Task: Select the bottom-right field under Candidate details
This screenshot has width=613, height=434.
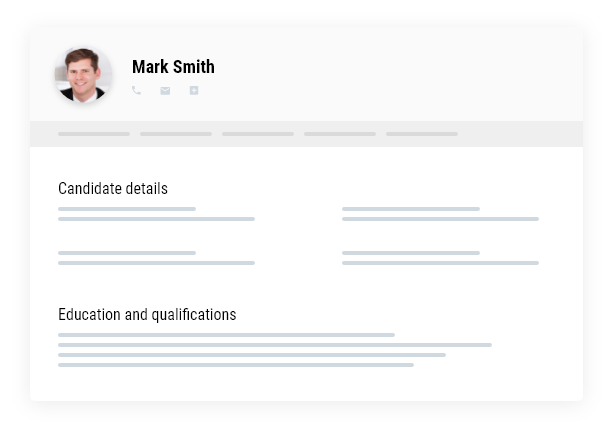Action: coord(441,258)
